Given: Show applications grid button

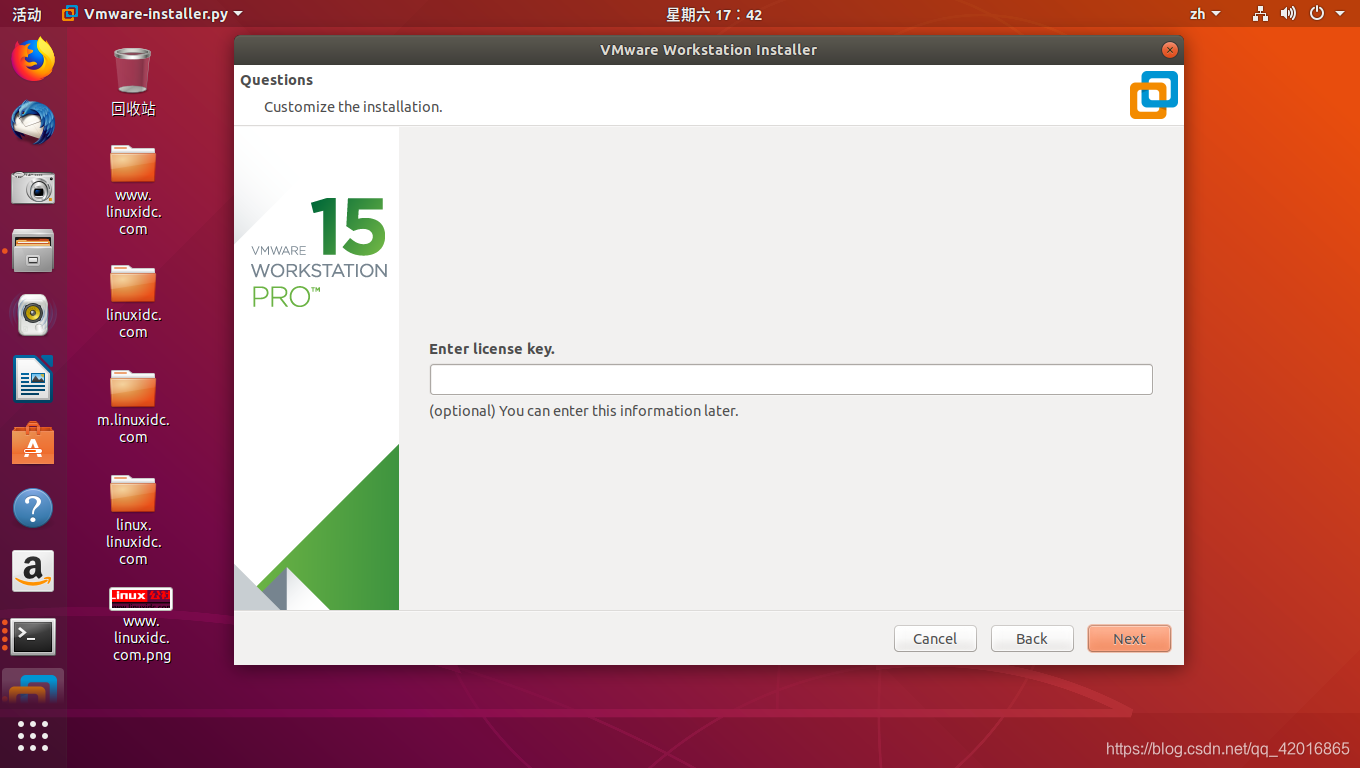Looking at the screenshot, I should point(33,735).
